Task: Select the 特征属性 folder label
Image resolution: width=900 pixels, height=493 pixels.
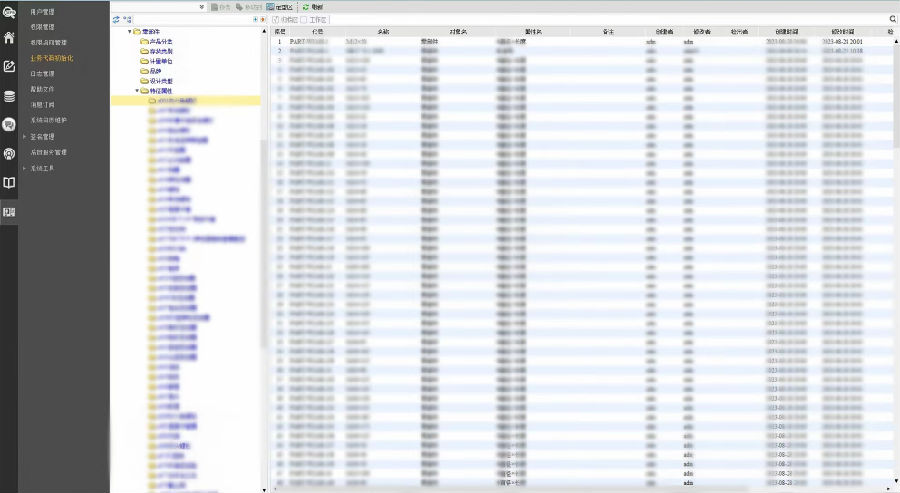Action: tap(161, 91)
